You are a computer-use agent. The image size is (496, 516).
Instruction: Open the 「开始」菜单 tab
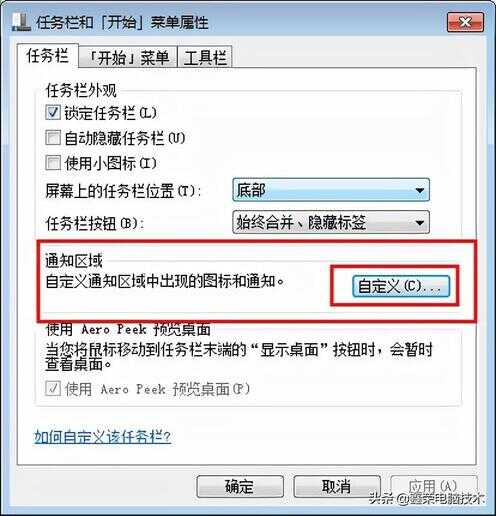(128, 57)
